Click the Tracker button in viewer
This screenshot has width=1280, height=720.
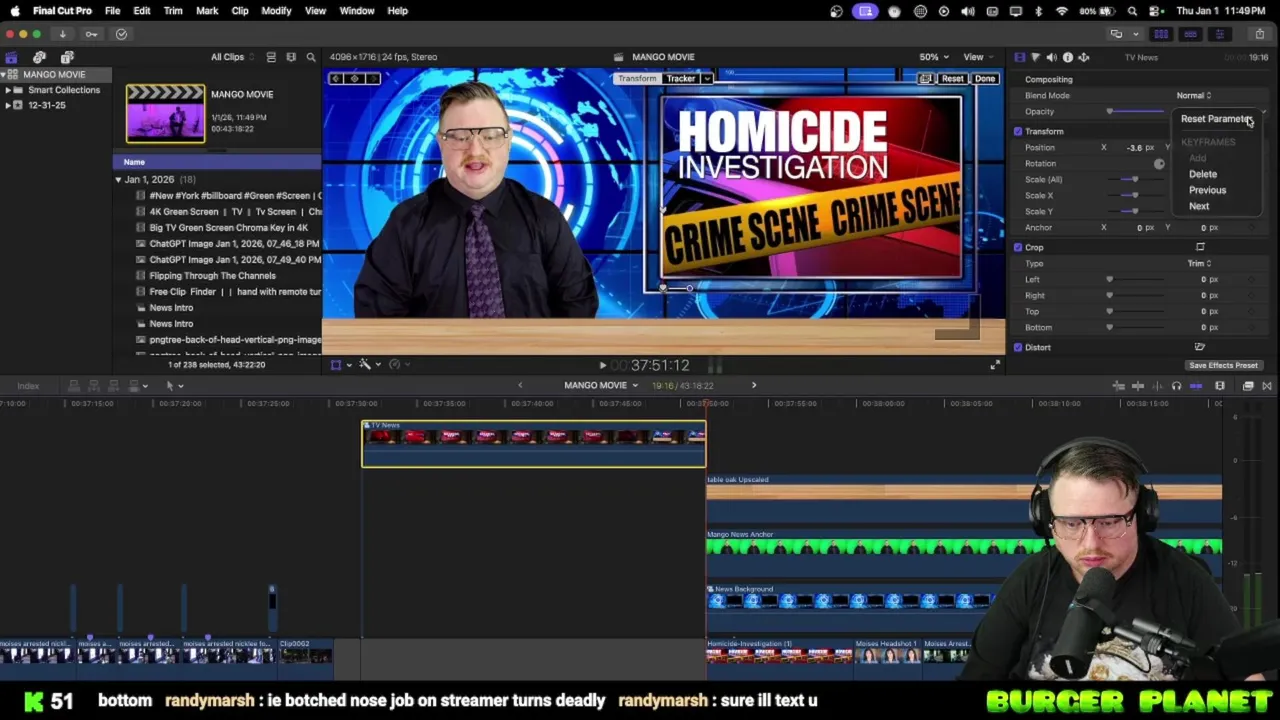point(681,78)
